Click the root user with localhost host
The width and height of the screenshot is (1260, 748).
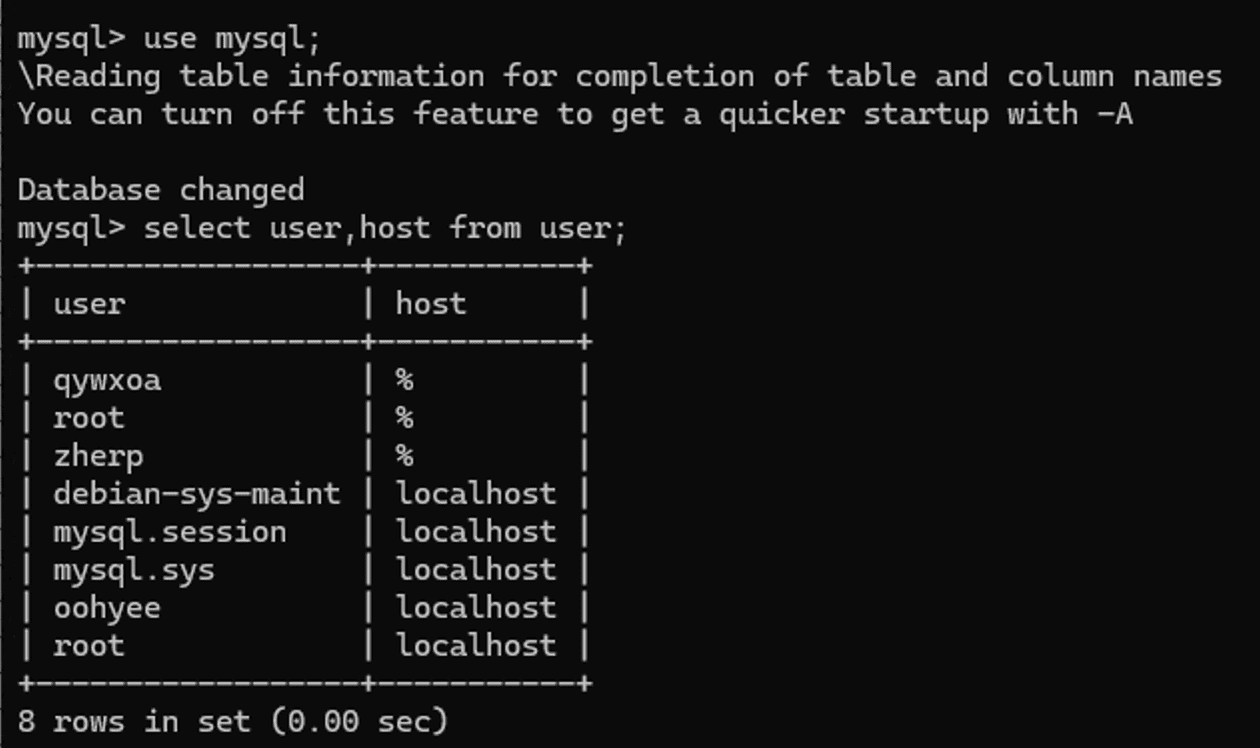(x=89, y=646)
